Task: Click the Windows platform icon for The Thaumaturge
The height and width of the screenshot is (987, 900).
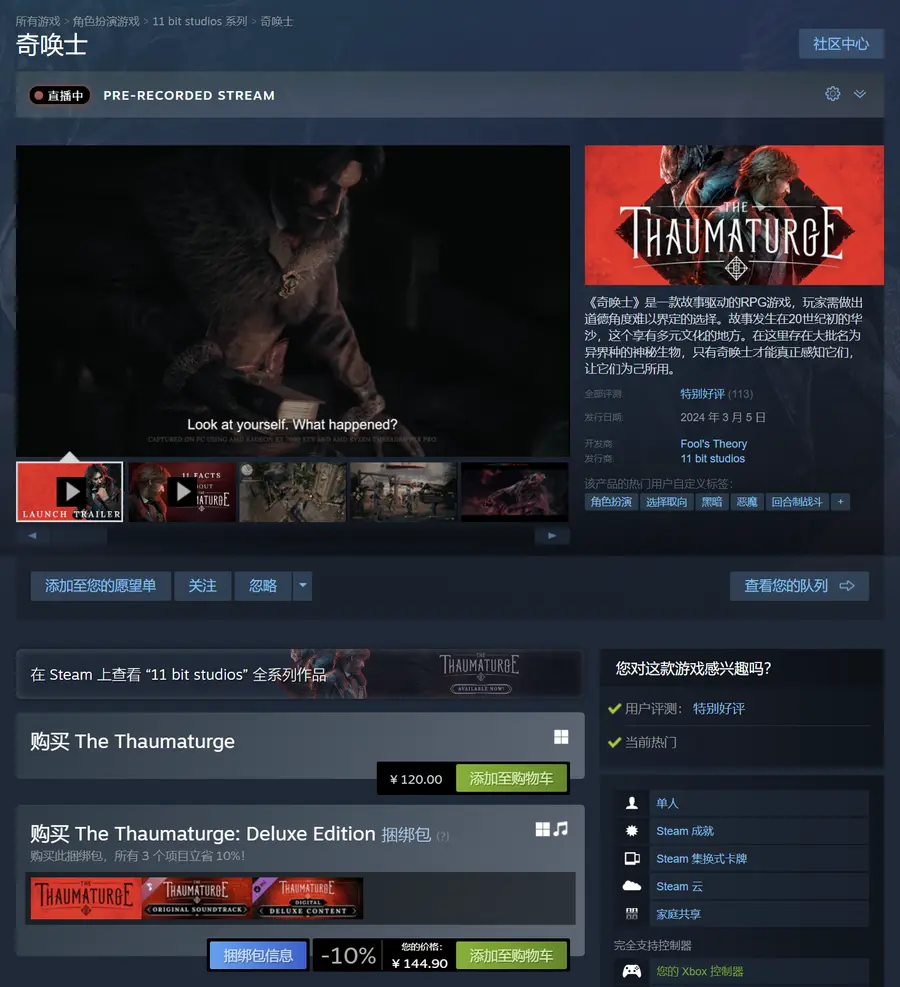Action: (561, 737)
